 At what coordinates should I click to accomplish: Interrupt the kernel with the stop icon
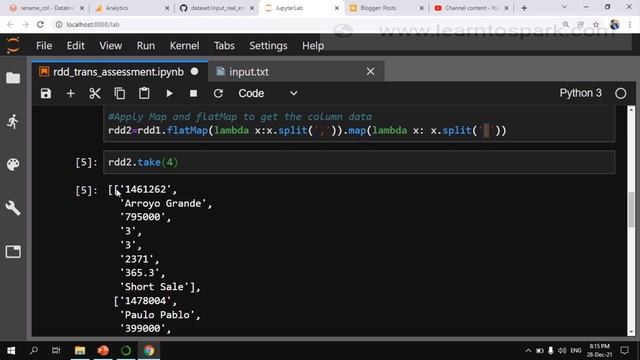(193, 93)
